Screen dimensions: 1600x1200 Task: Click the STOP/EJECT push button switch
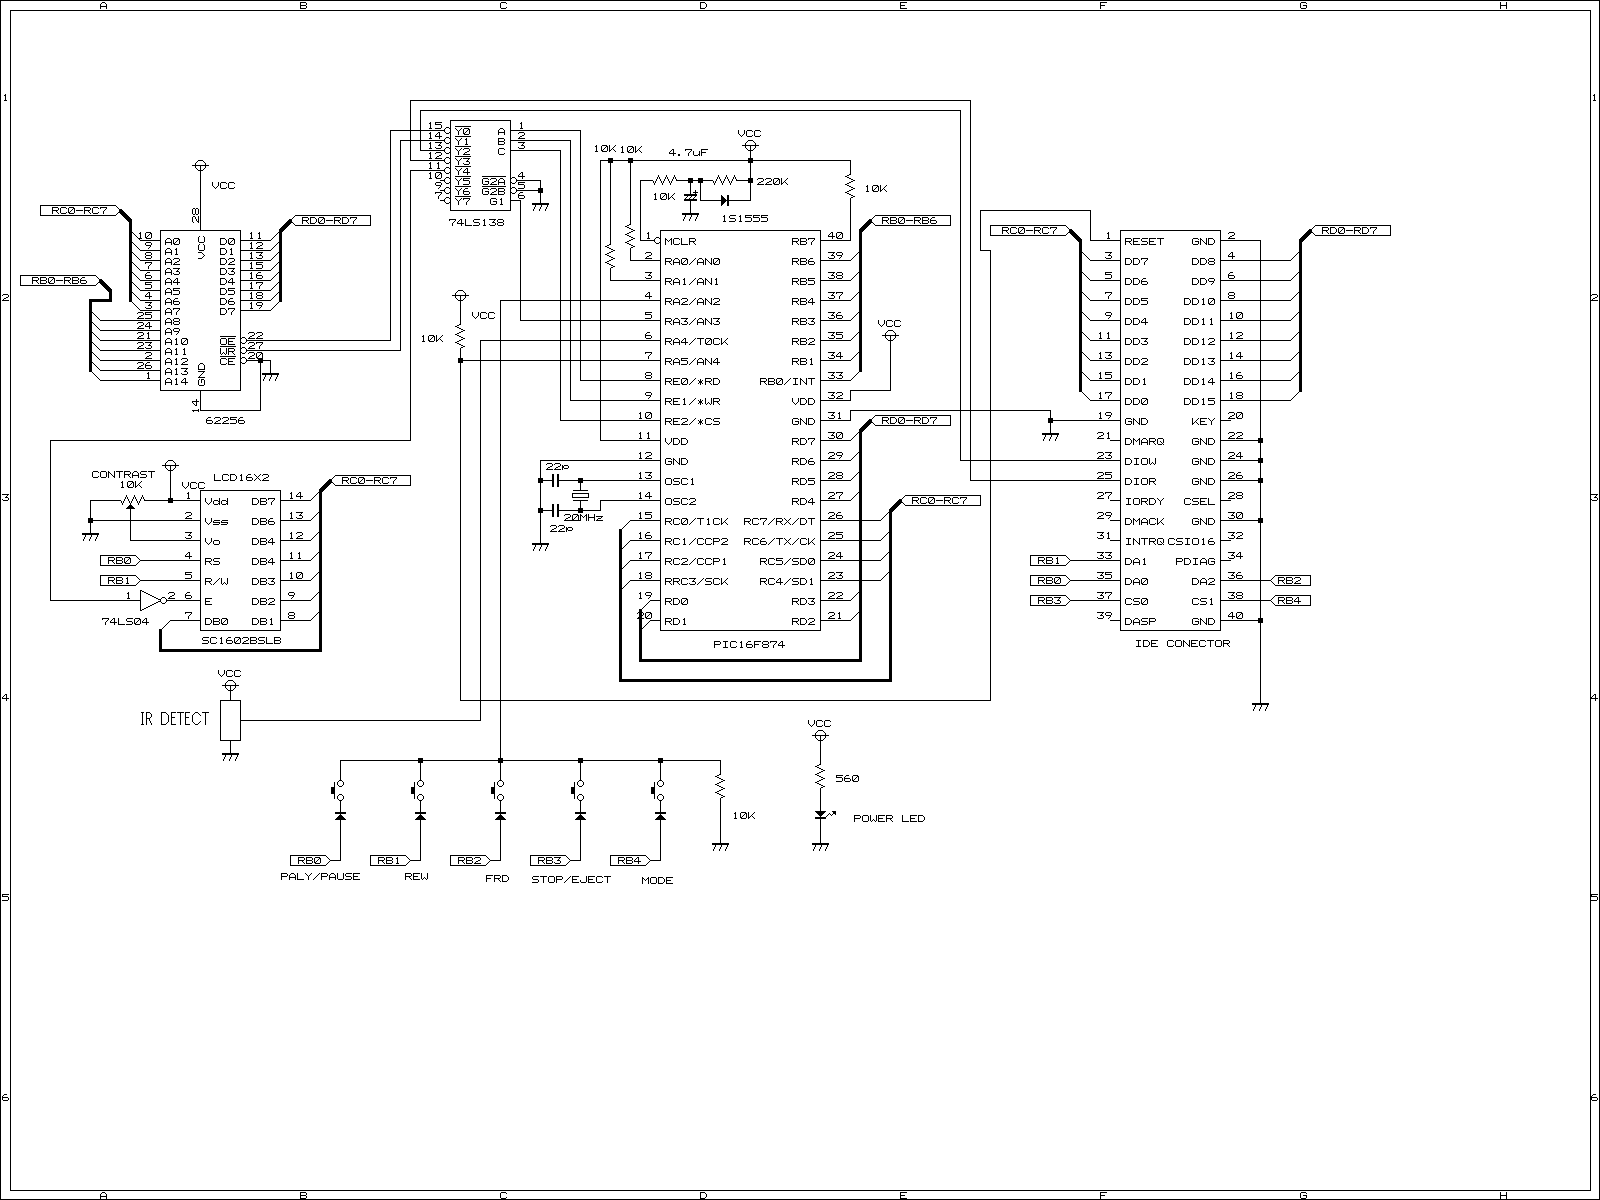tap(579, 790)
